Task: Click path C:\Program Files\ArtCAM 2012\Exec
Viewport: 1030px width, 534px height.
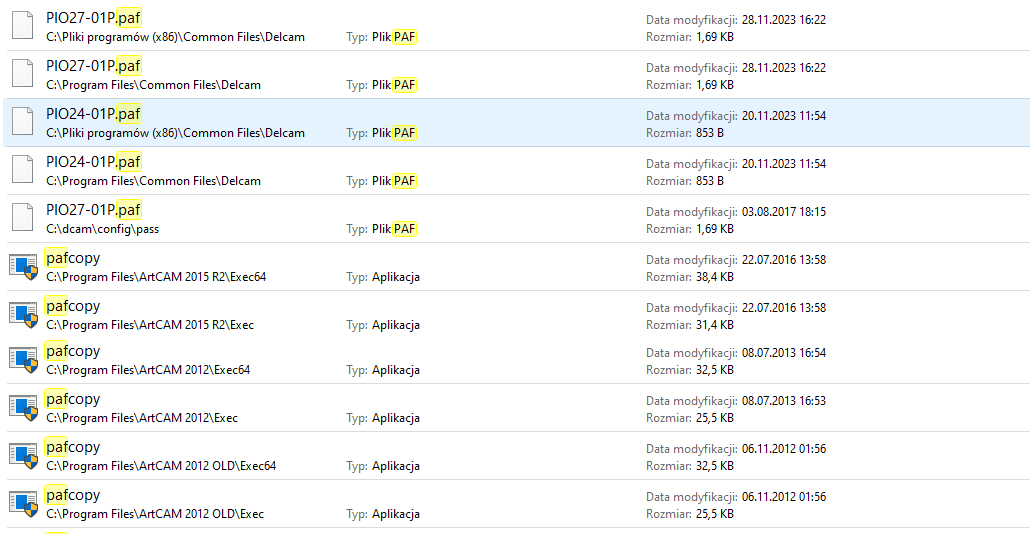Action: coord(142,418)
